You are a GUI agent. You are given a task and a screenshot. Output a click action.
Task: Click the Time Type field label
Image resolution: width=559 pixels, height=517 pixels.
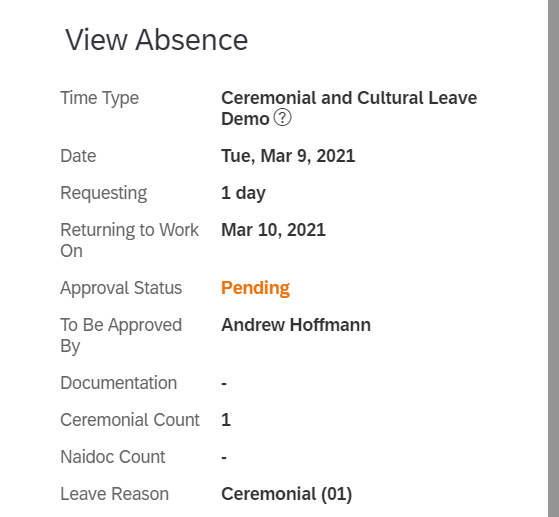pos(99,98)
